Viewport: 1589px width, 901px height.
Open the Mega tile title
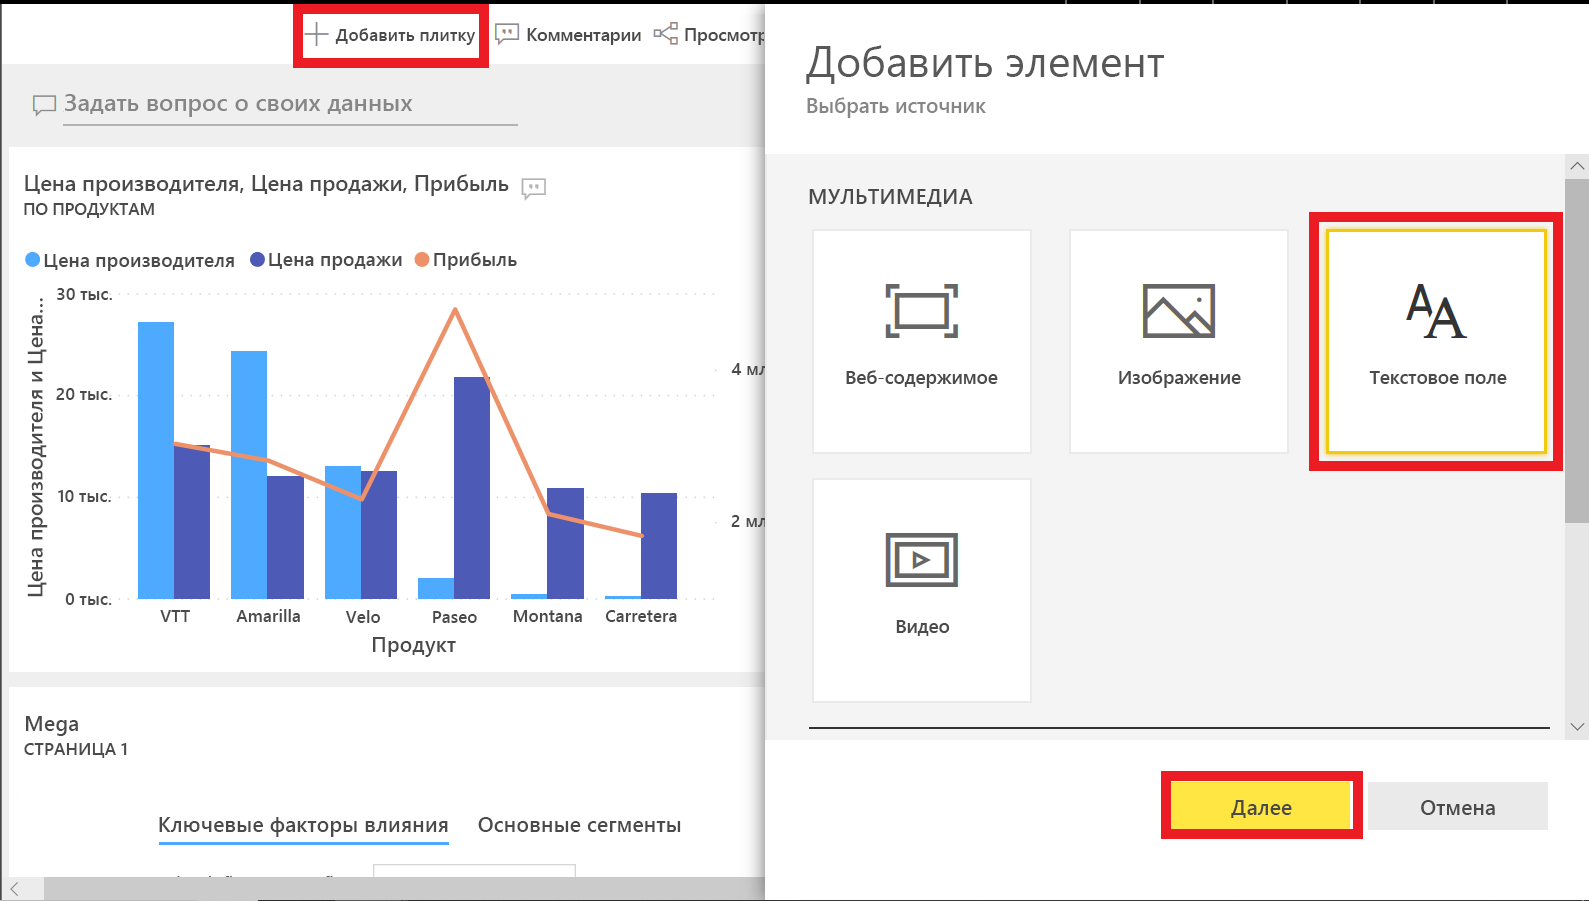(x=51, y=724)
